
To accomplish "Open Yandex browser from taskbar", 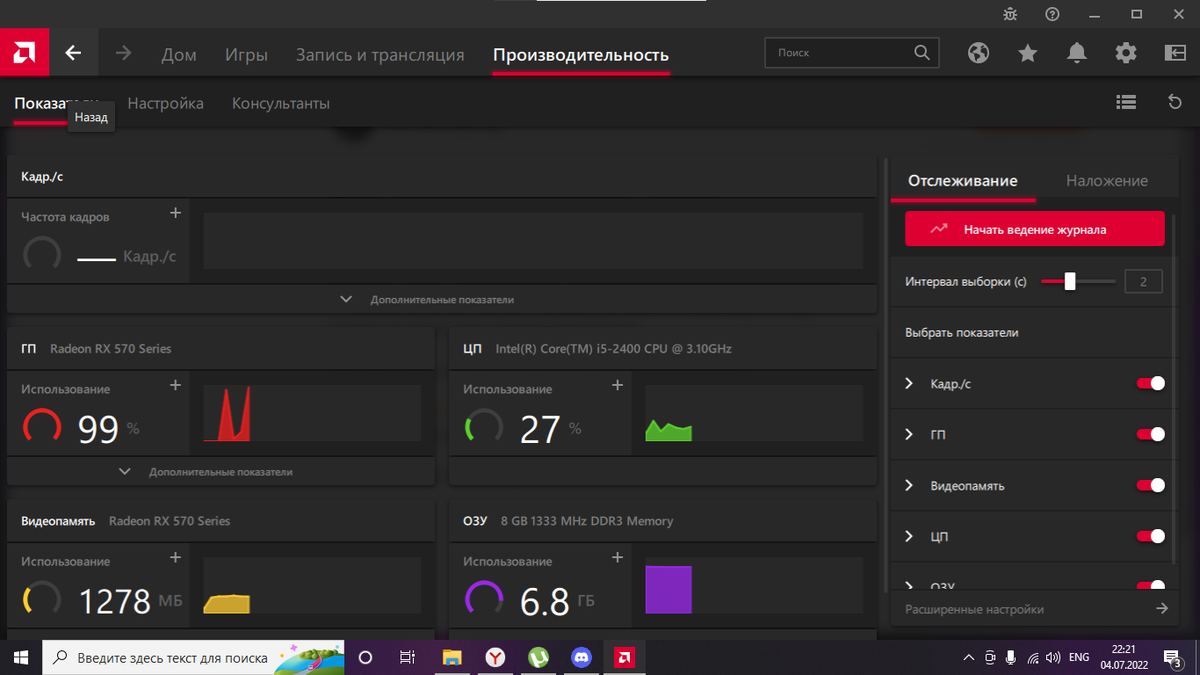I will [495, 657].
